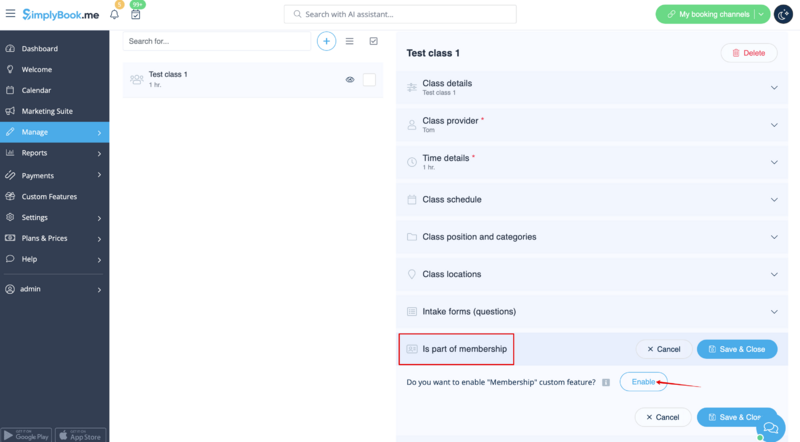The image size is (800, 442).
Task: Expand Class position and categories section
Action: 592,237
